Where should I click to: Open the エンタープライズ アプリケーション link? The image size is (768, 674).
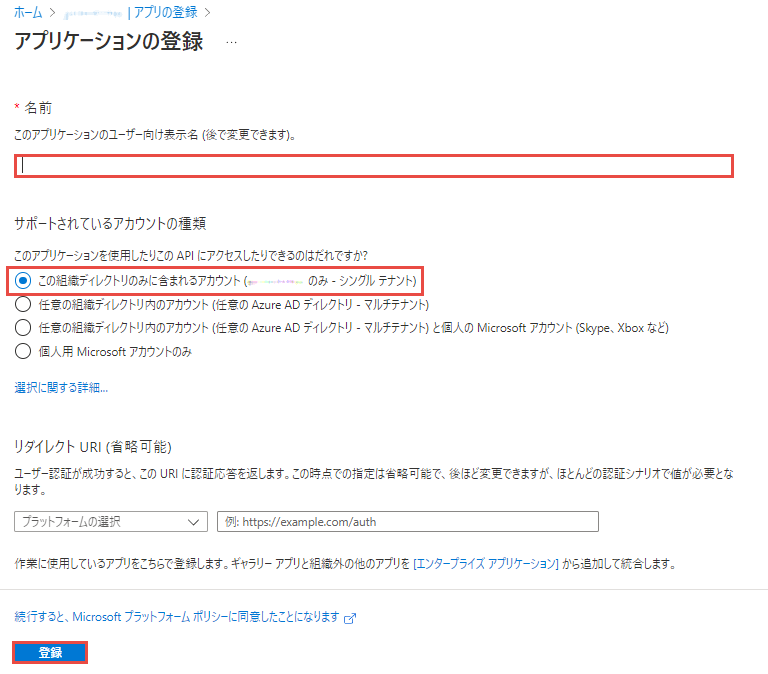tap(485, 564)
